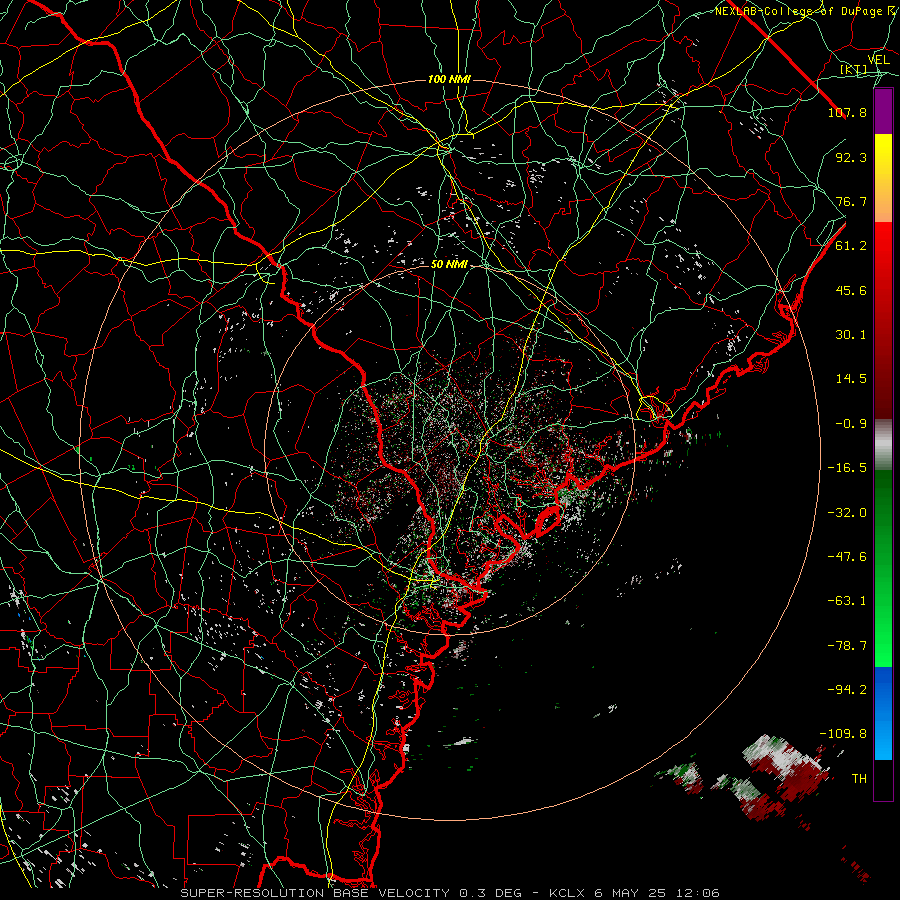The height and width of the screenshot is (900, 900).
Task: Click the -63.1 legend value
Action: [x=847, y=601]
